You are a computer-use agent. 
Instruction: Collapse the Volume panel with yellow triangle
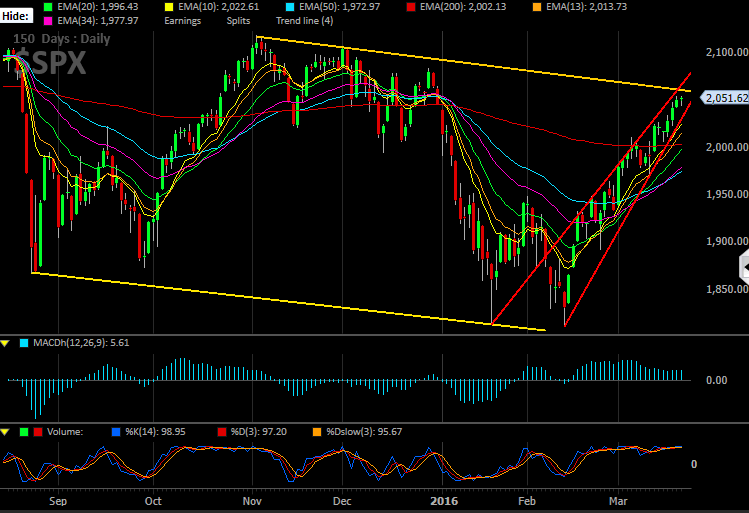[x=5, y=432]
